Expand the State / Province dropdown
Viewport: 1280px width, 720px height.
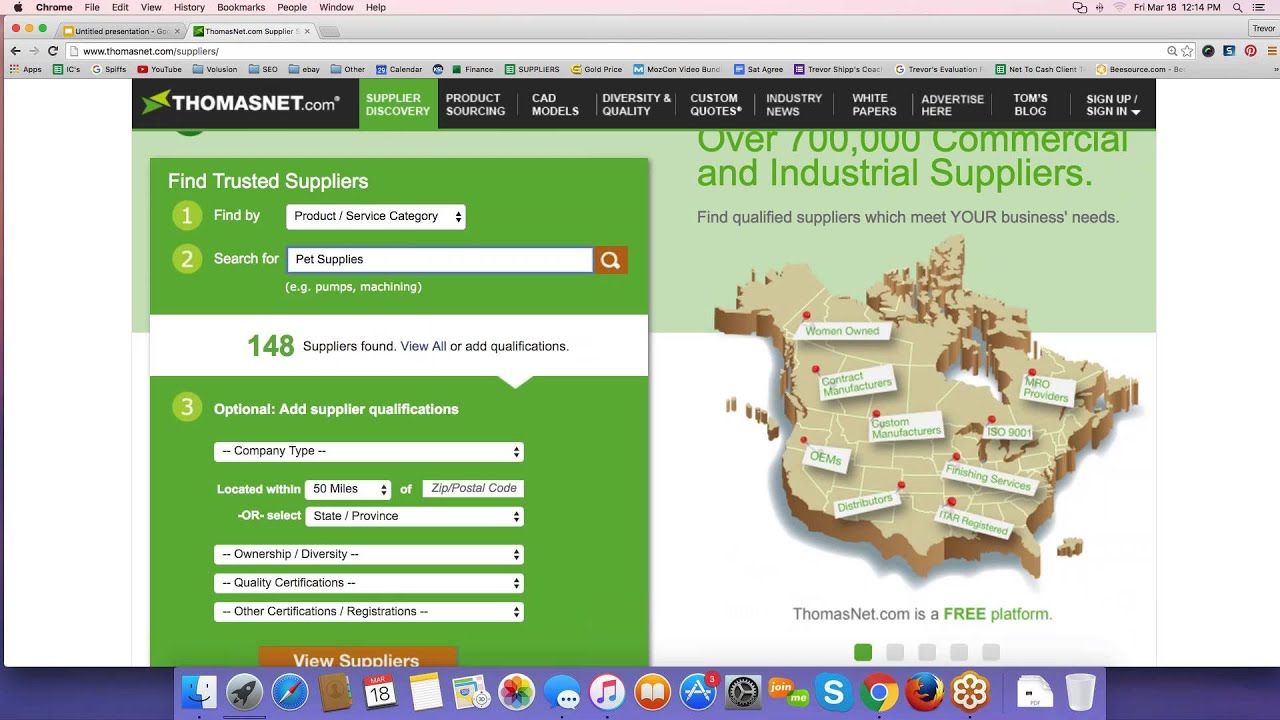pyautogui.click(x=415, y=517)
